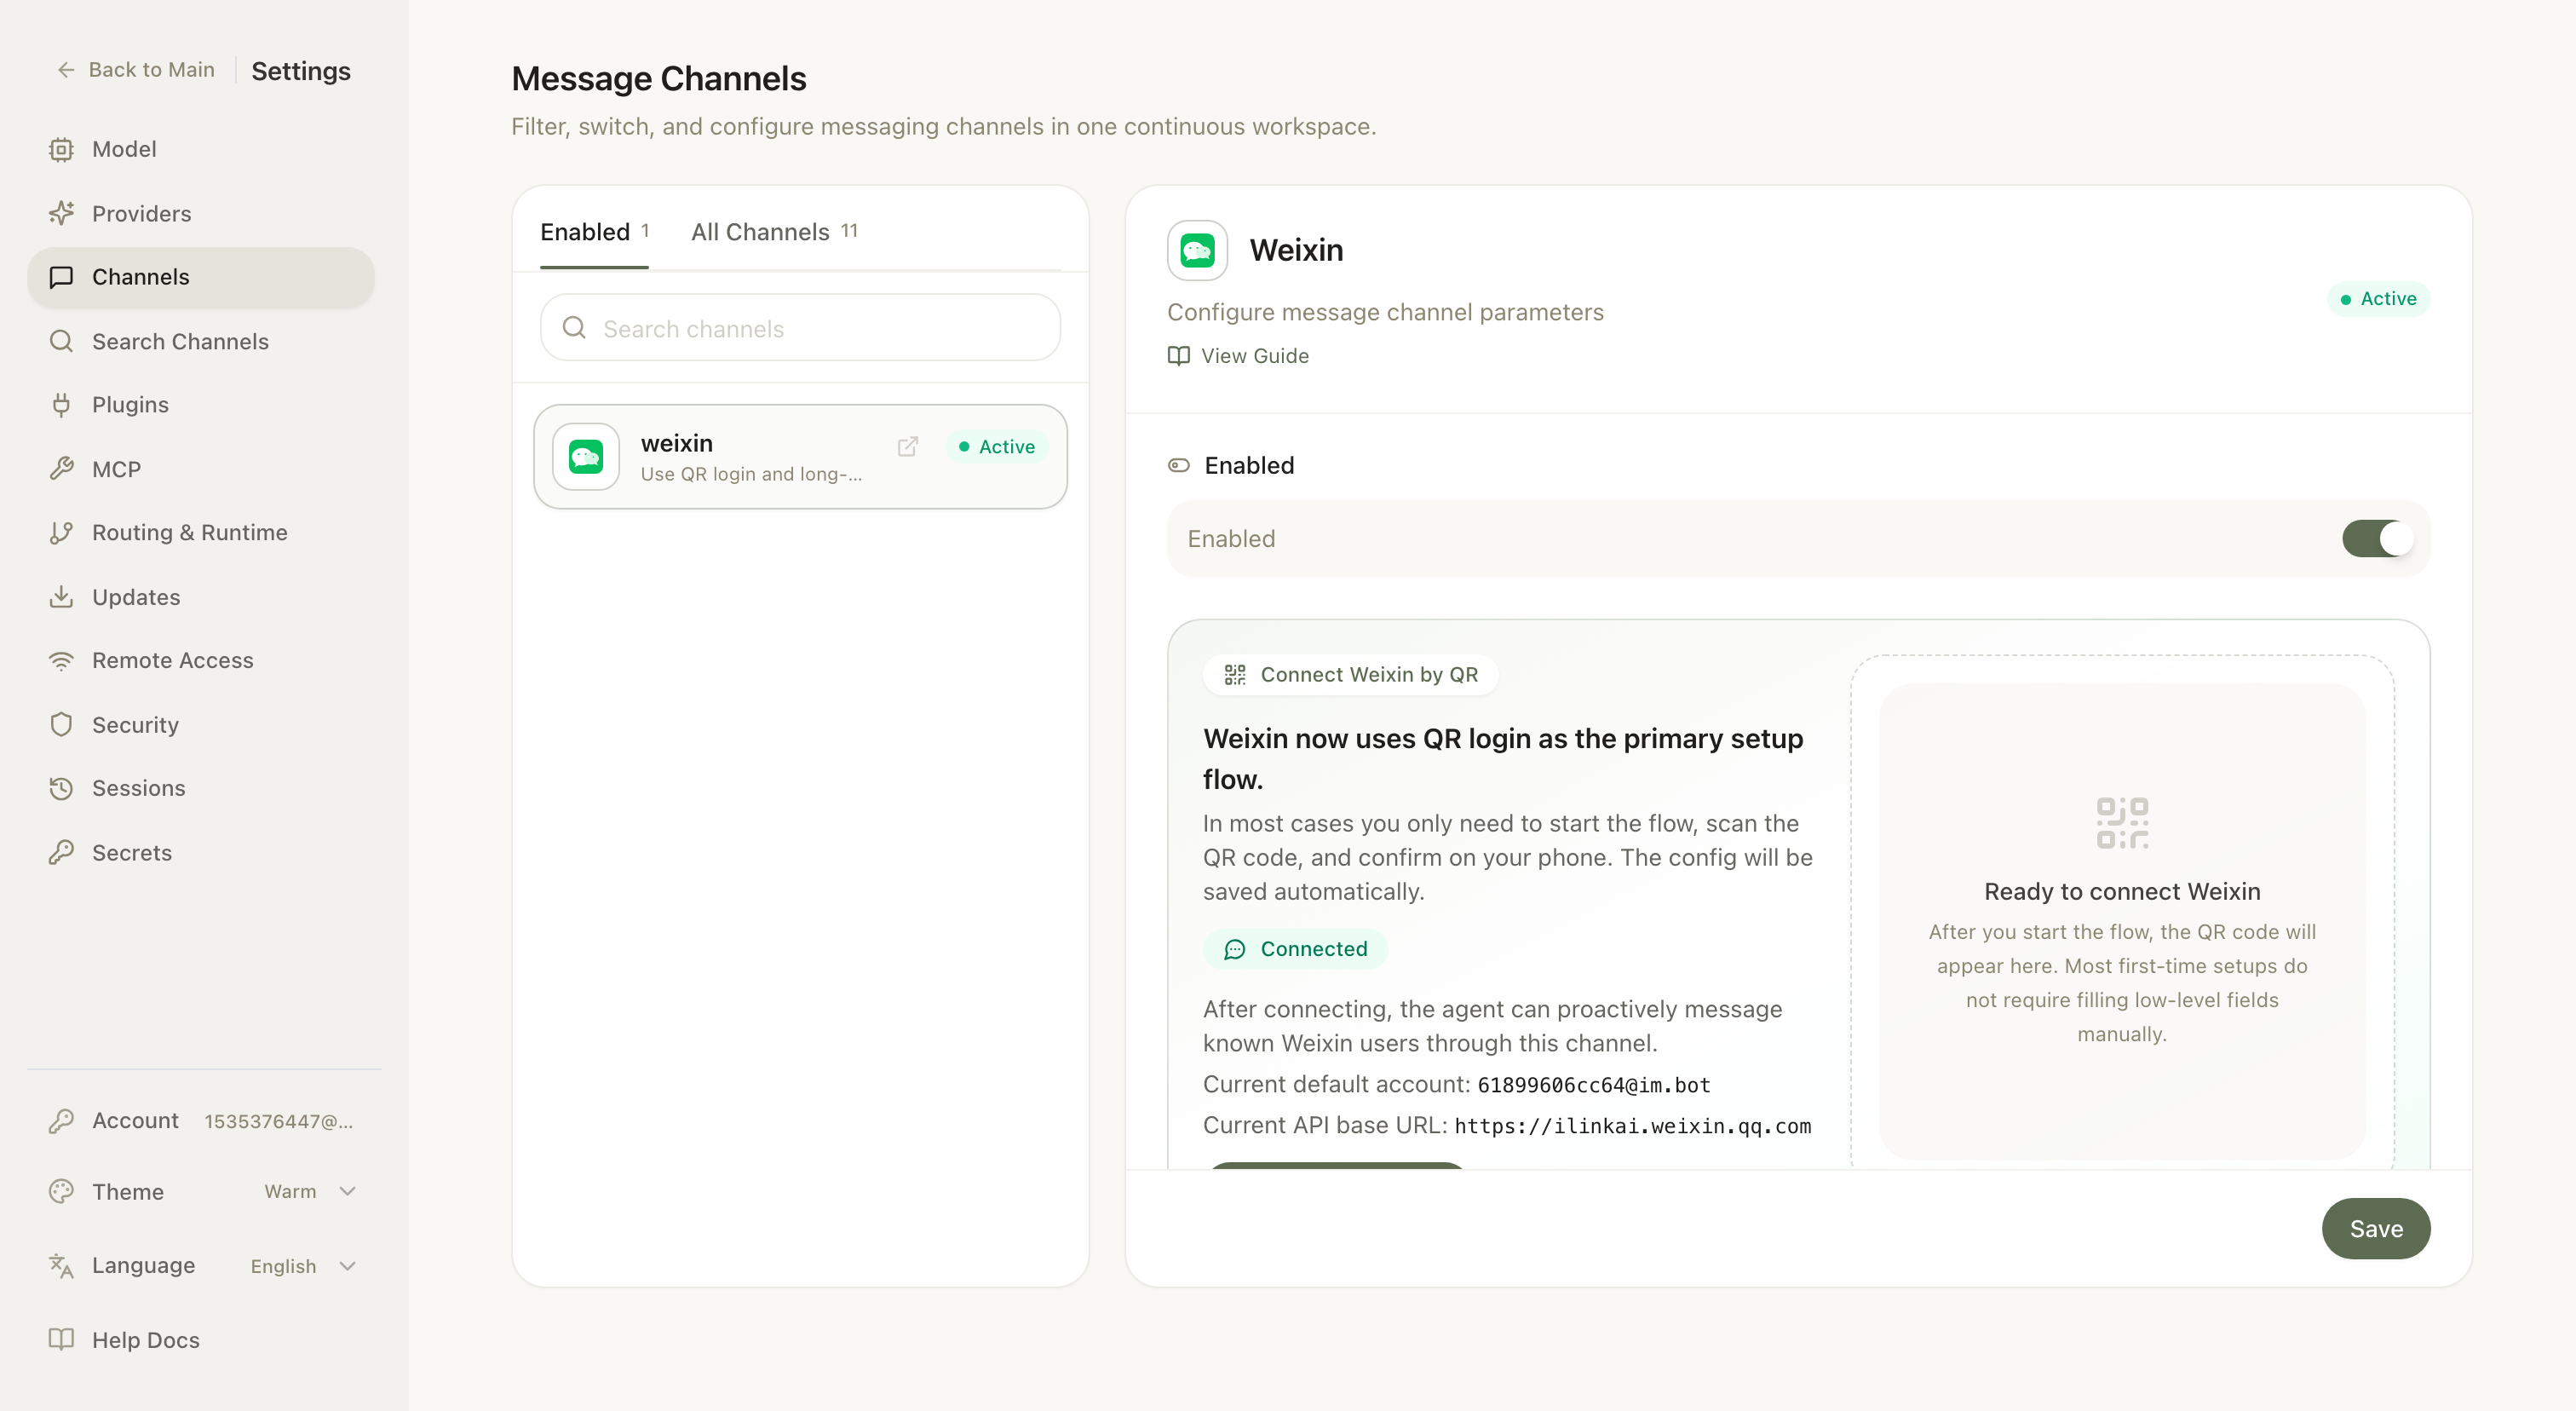Viewport: 2576px width, 1411px height.
Task: Open Help Docs from the sidebar
Action: point(144,1339)
